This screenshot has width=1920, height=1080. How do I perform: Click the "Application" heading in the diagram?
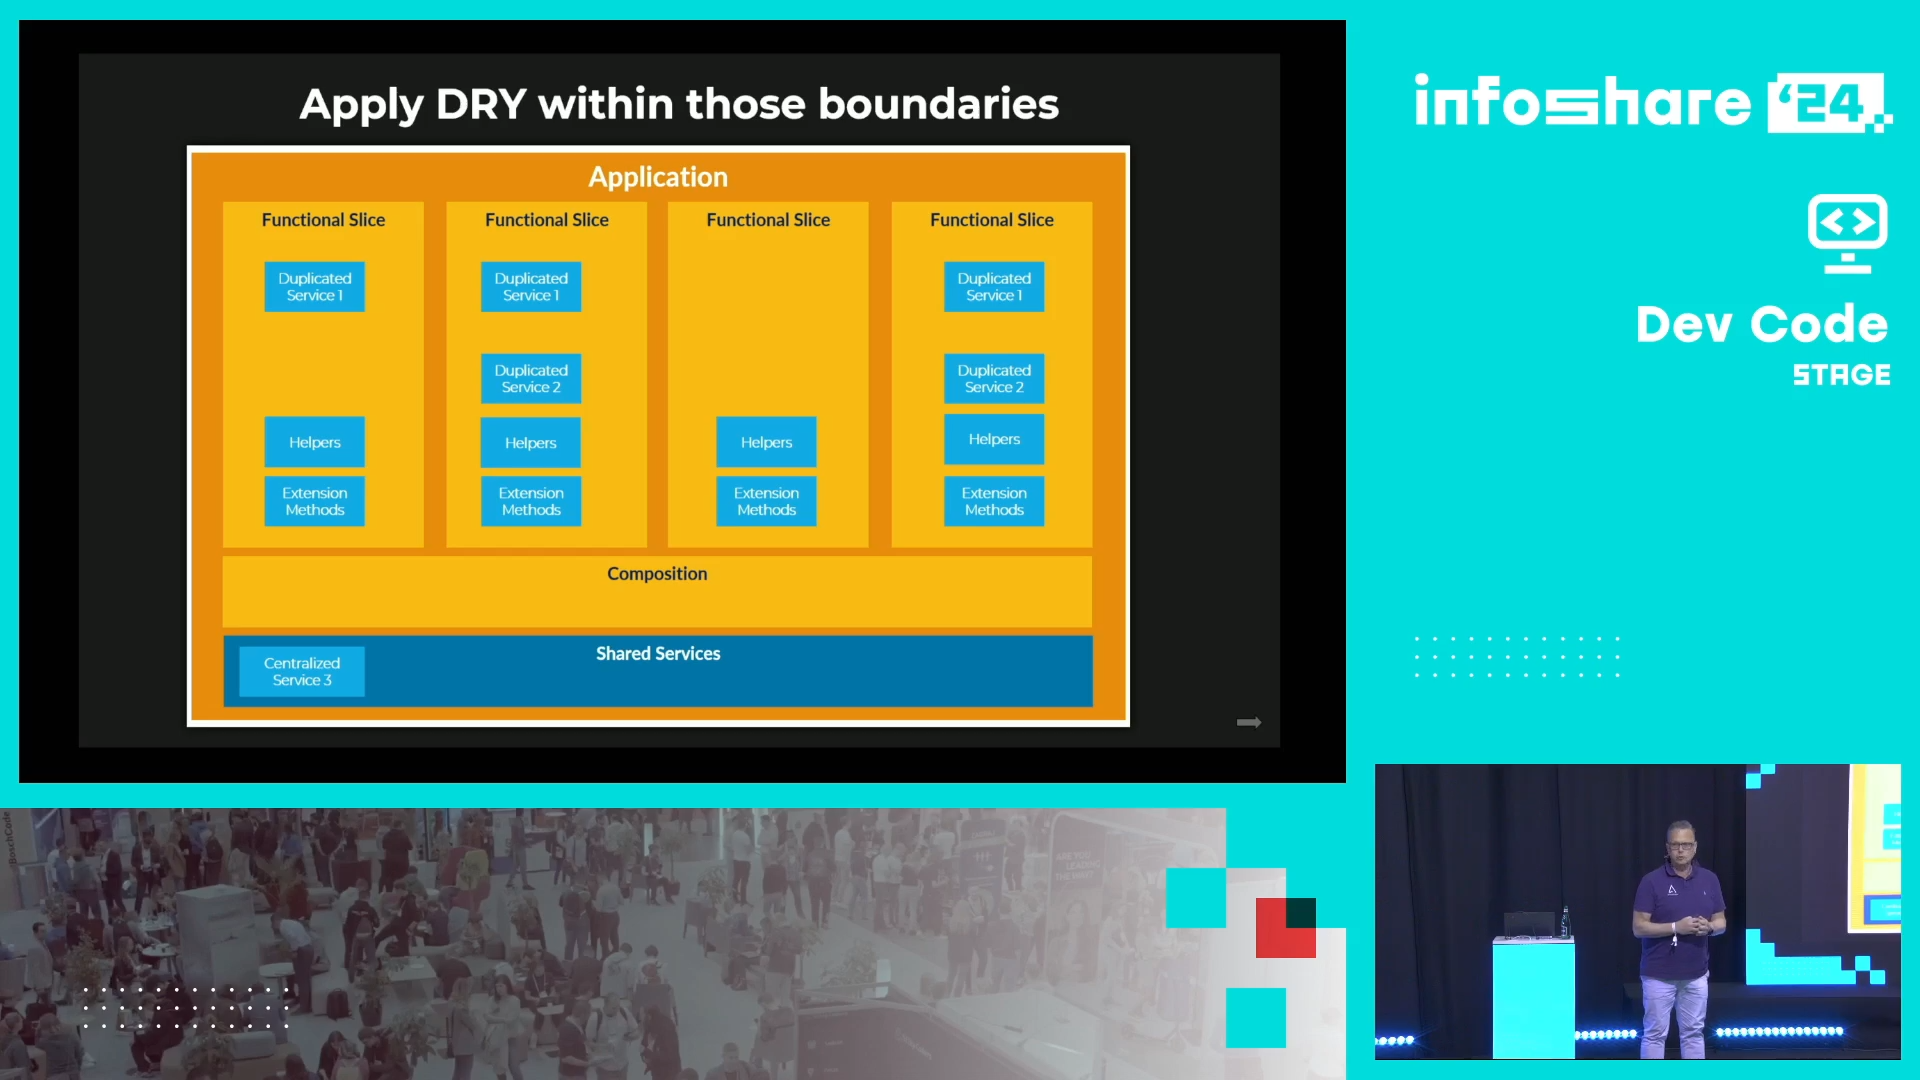click(x=658, y=177)
